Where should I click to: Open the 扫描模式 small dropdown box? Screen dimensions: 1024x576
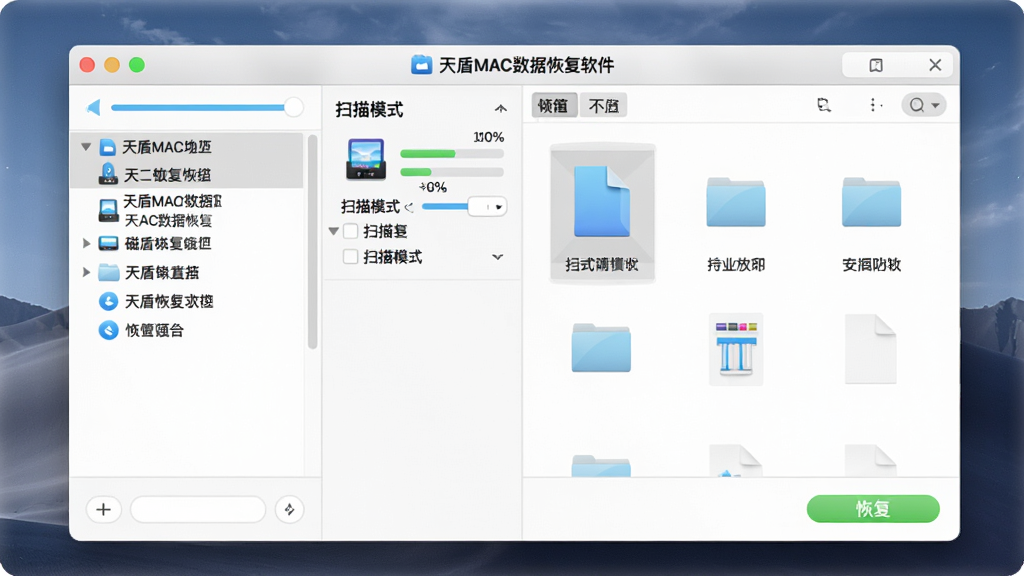coord(487,207)
